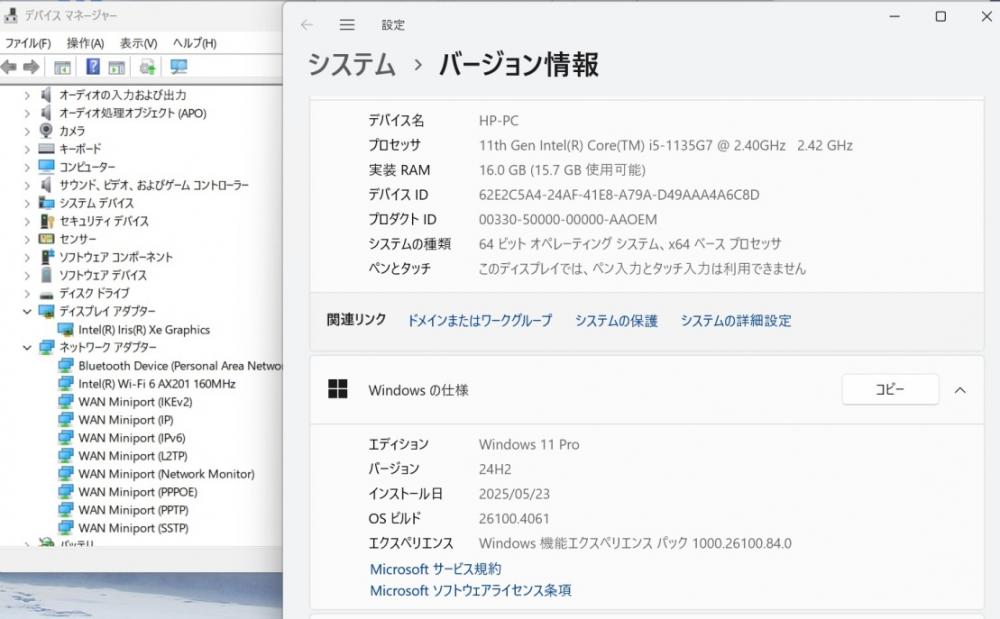Click the properties pane toolbar icon
Image resolution: width=1000 pixels, height=619 pixels.
116,67
